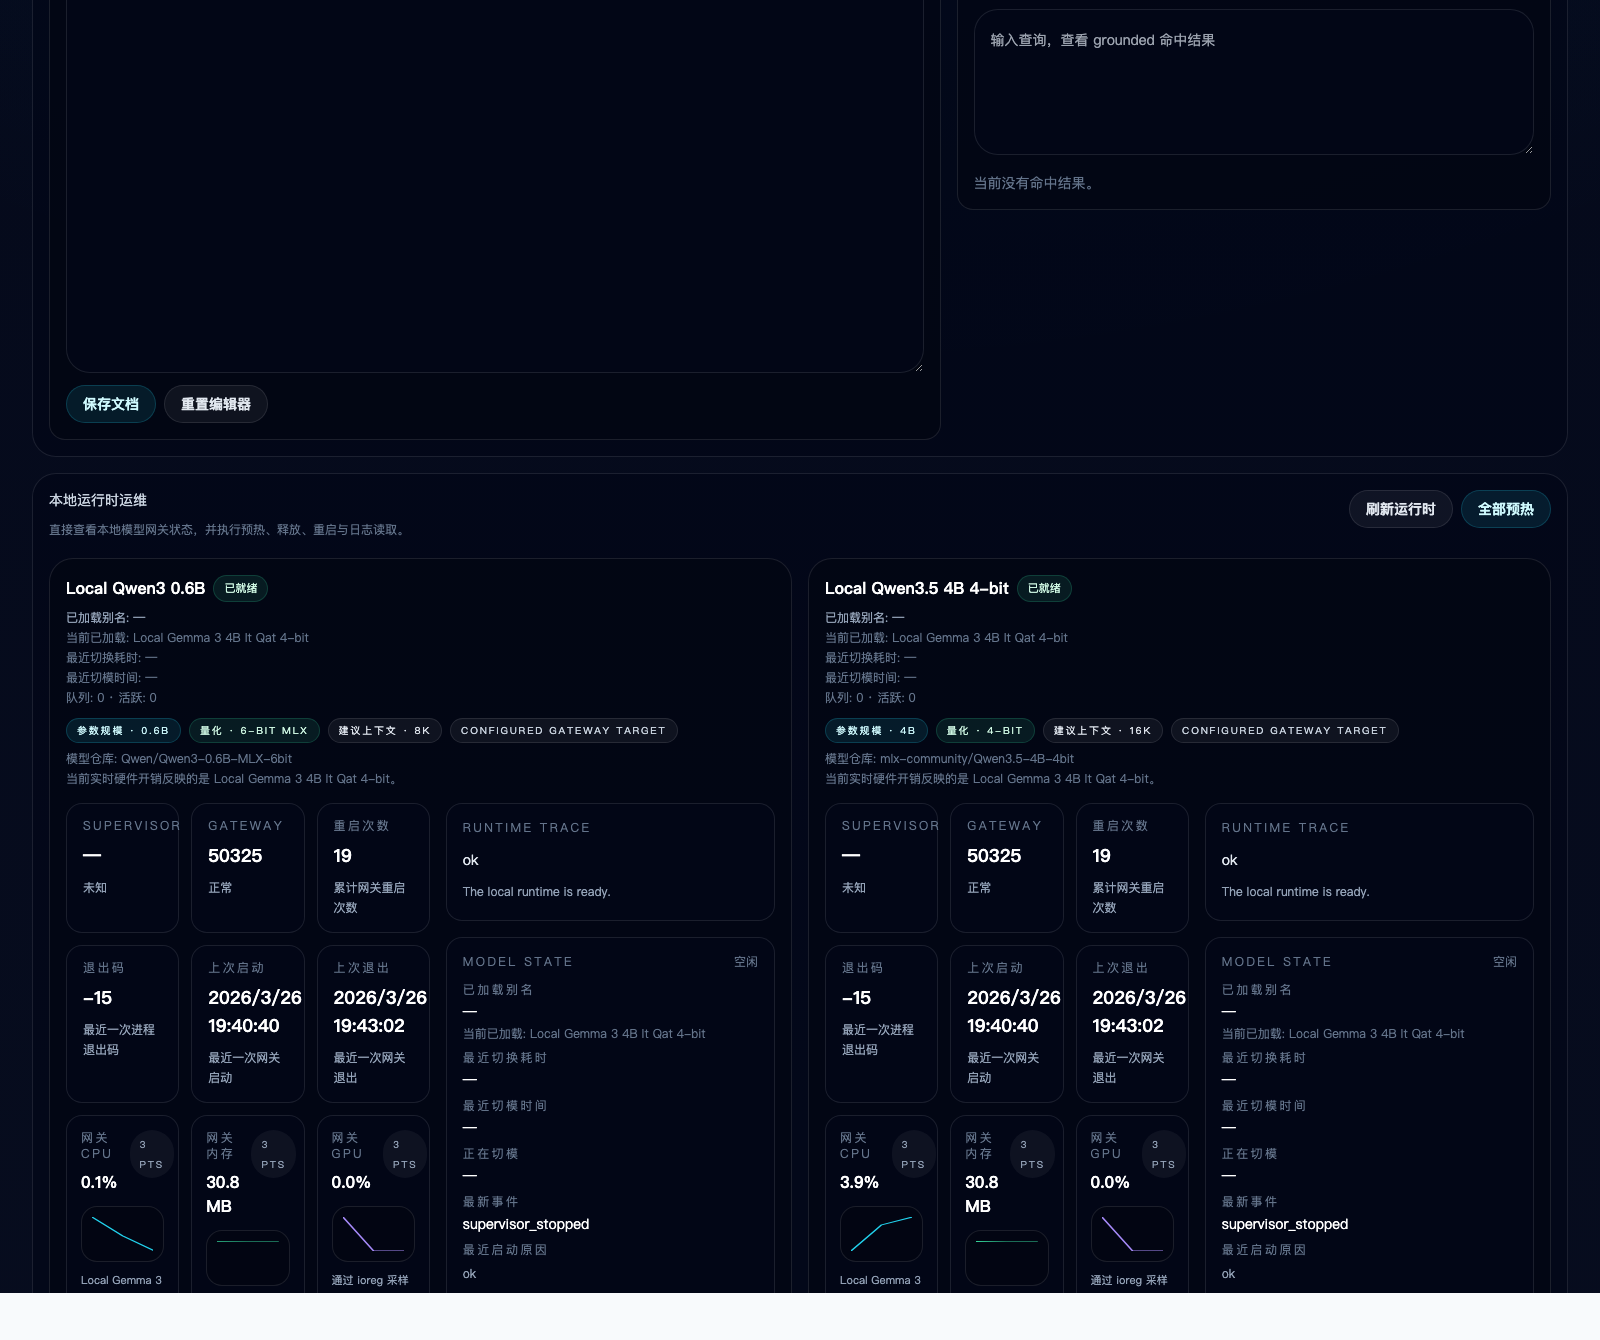
Task: Click CONFIGURED GATEWAY TARGET chip in Qwen3.5 4B card
Action: tap(1284, 730)
